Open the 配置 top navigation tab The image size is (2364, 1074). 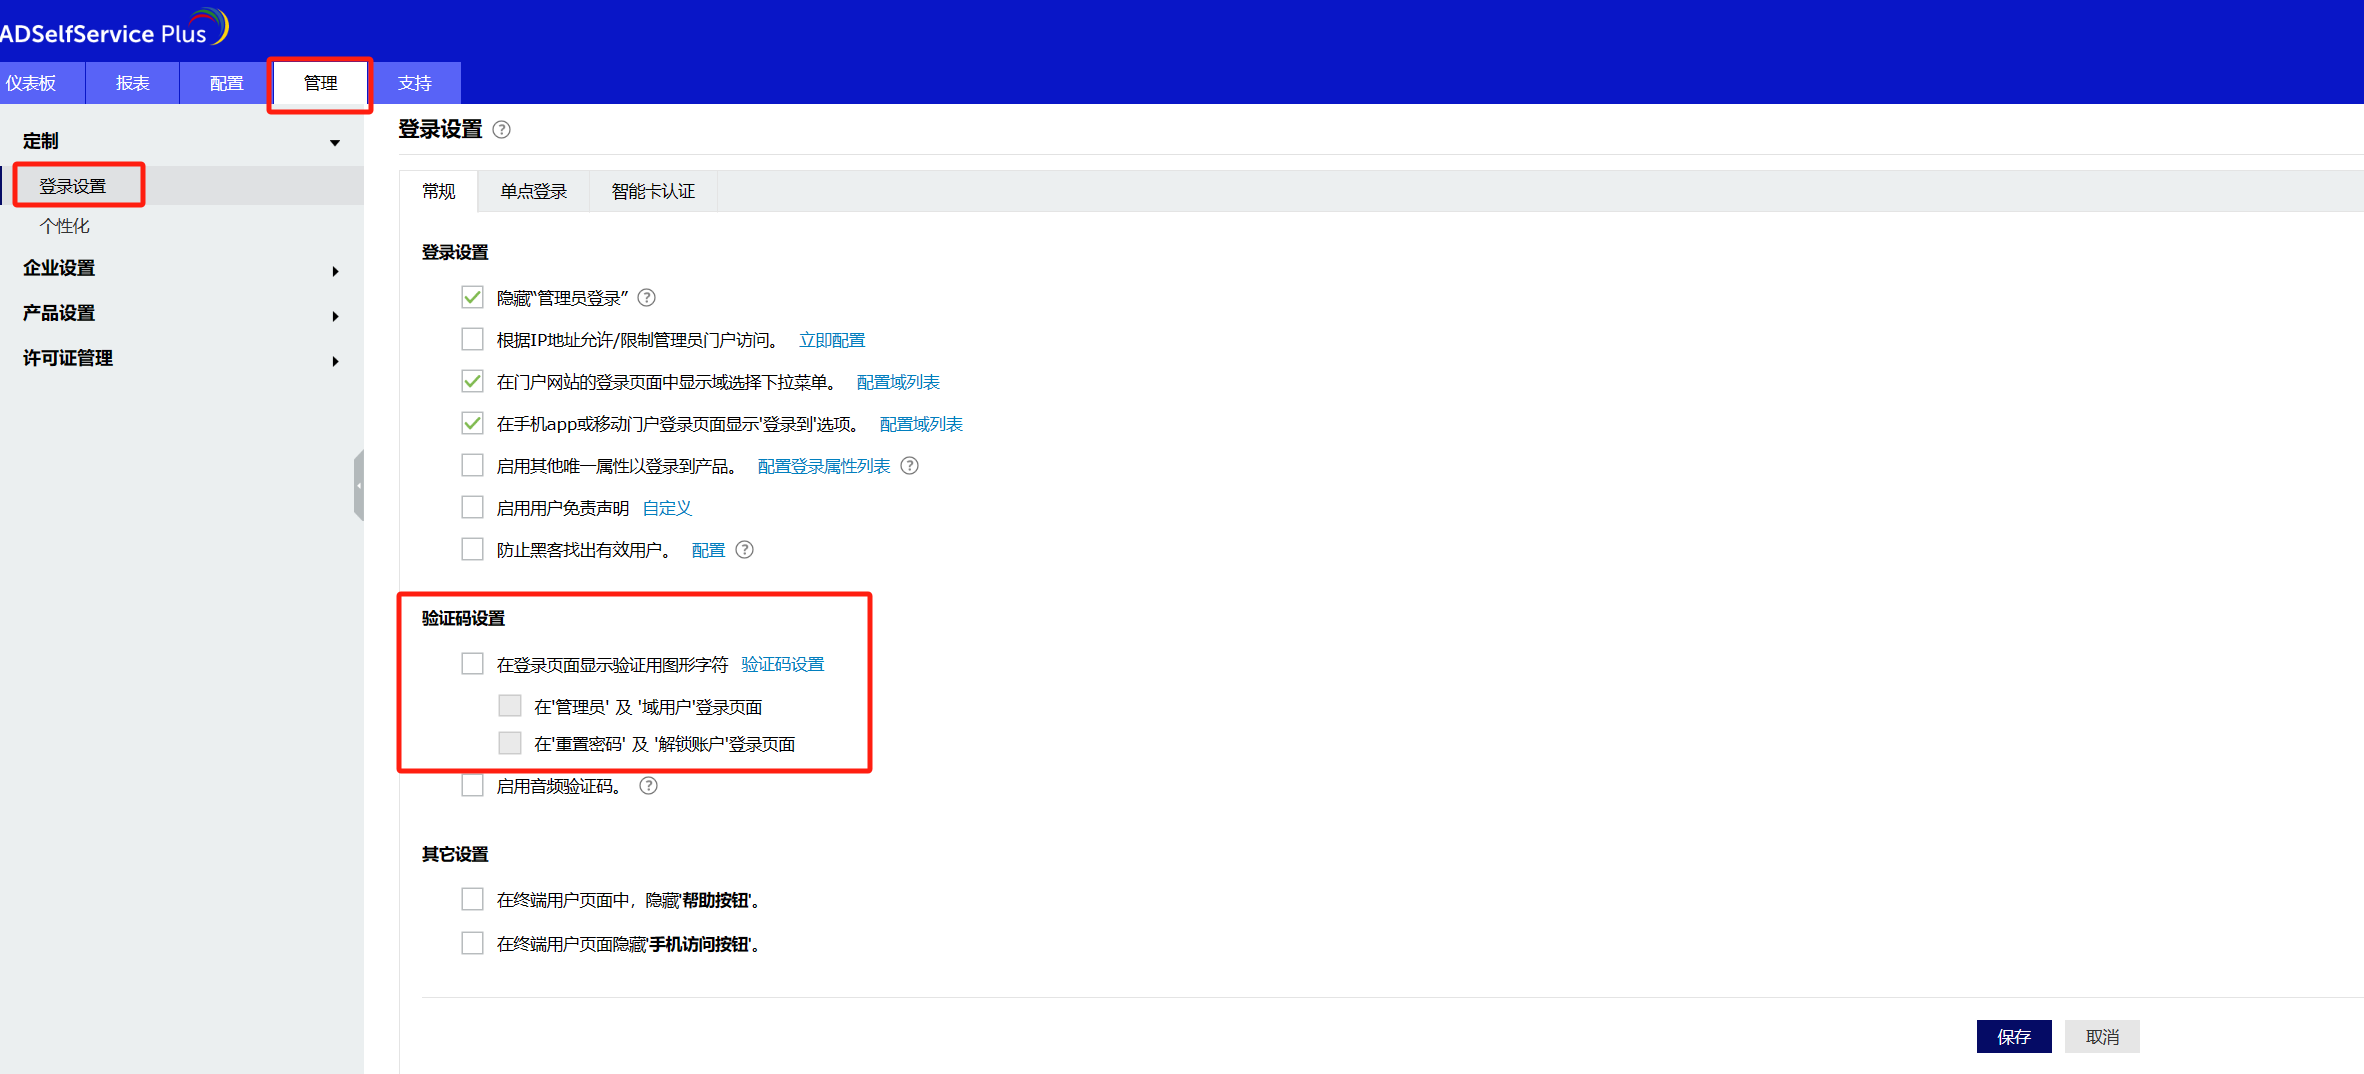[226, 83]
